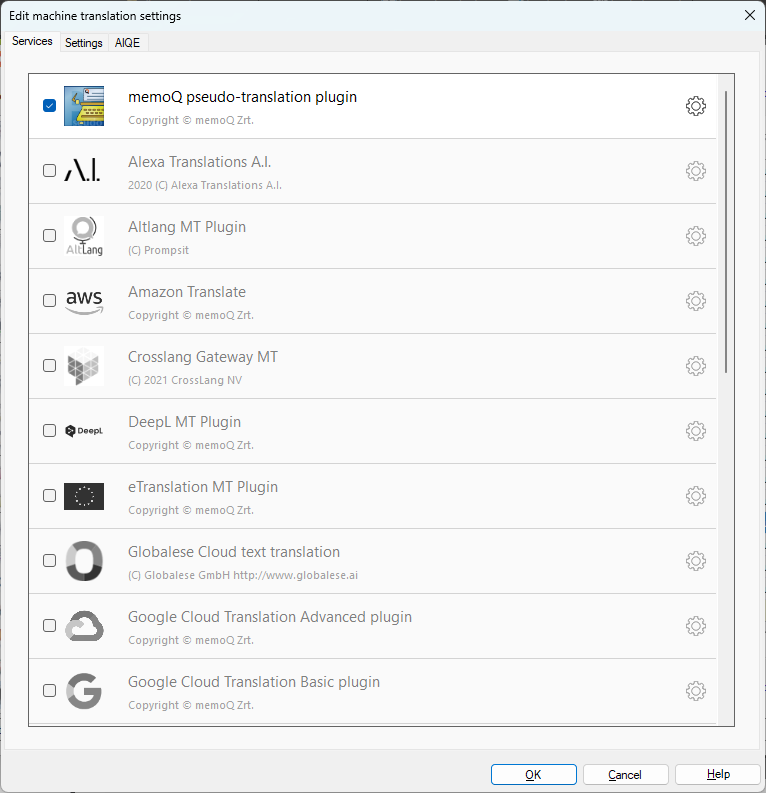Open settings gear for Amazon Translate
The height and width of the screenshot is (793, 766).
(696, 301)
